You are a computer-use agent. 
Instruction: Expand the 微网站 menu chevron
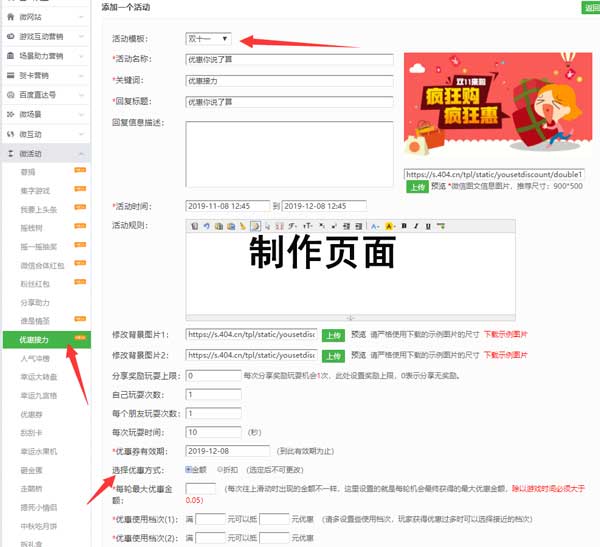point(81,17)
